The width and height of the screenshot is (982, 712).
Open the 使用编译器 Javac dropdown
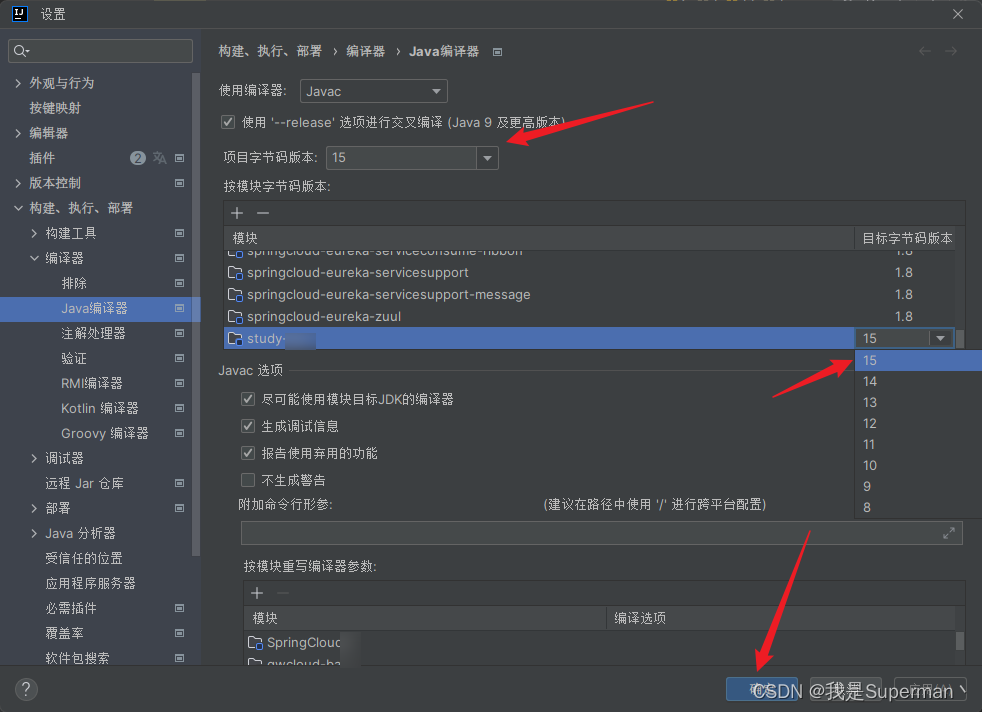(x=373, y=91)
